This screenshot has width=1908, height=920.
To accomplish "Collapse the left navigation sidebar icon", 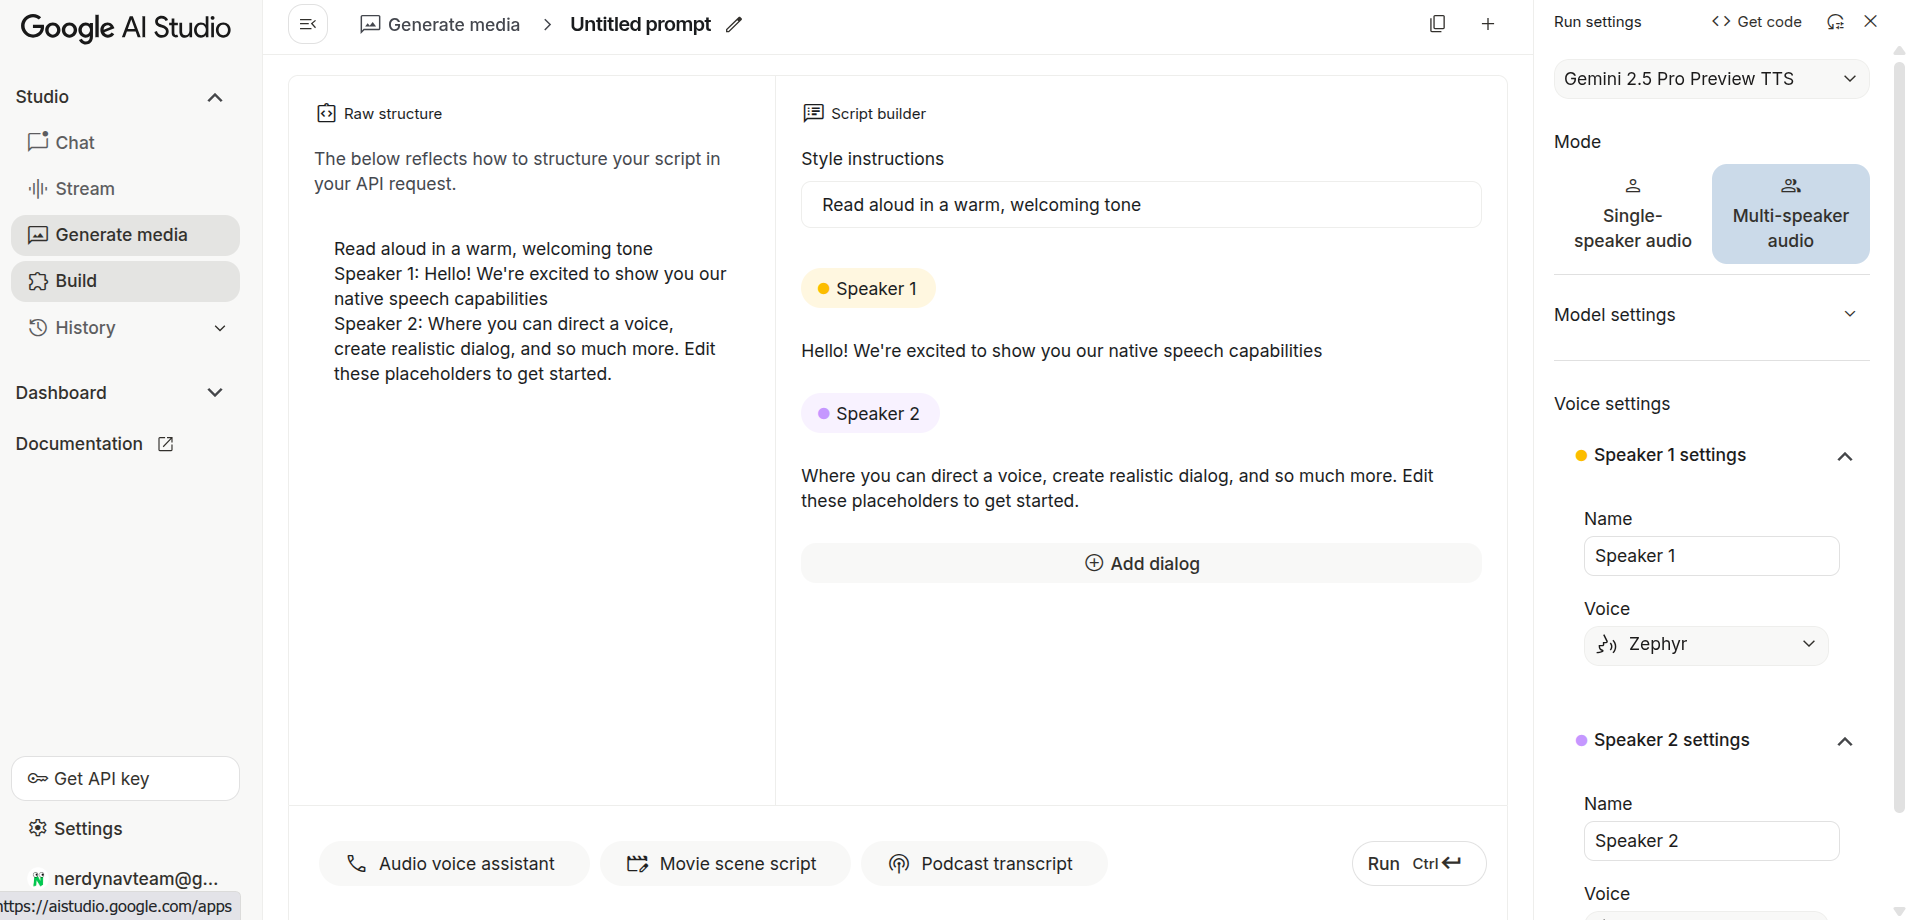I will pyautogui.click(x=308, y=24).
